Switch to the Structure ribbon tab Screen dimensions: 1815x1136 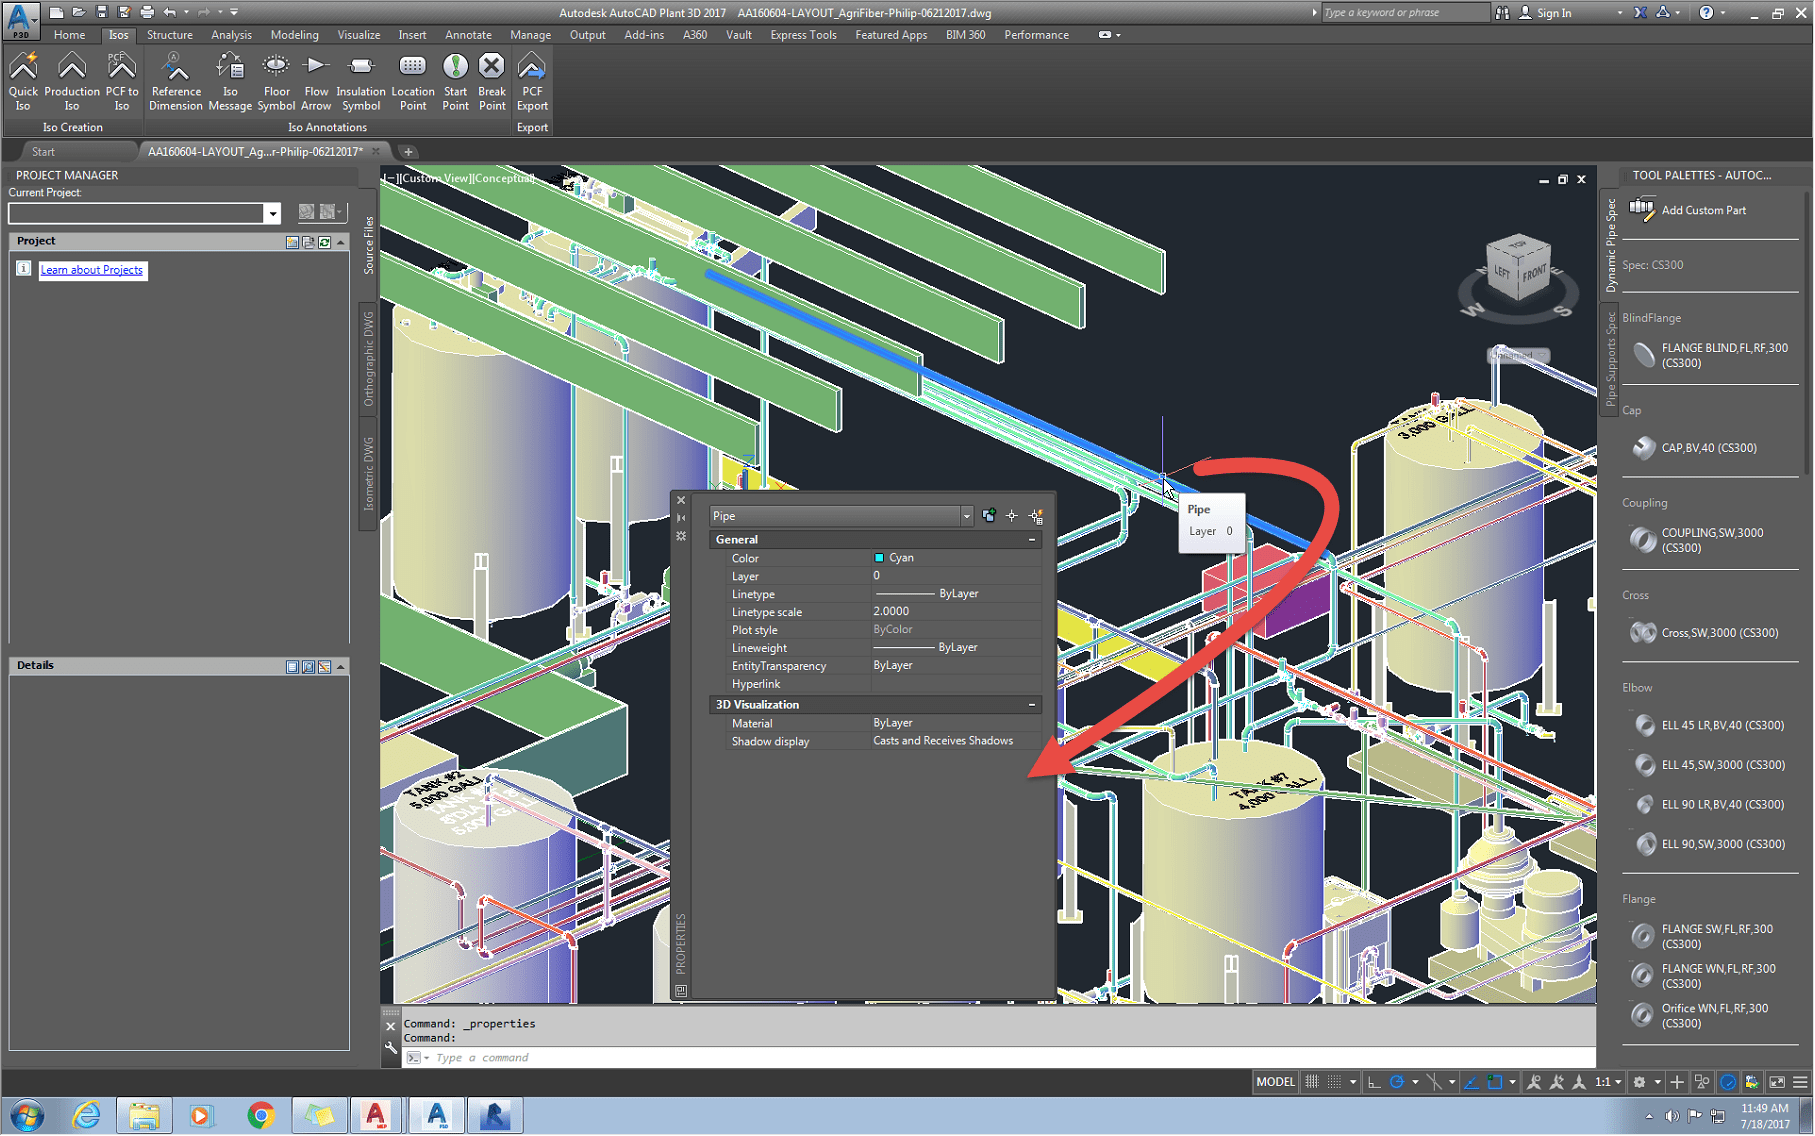click(170, 35)
